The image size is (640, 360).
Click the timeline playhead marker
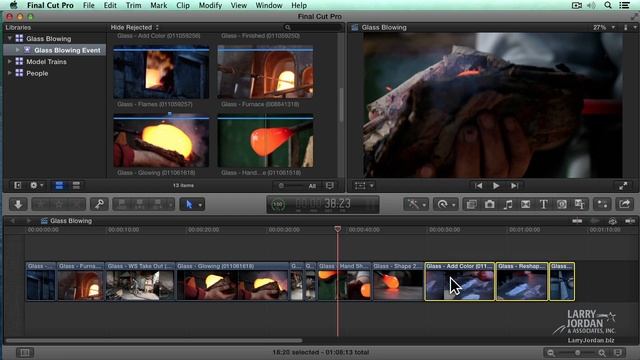tap(338, 229)
